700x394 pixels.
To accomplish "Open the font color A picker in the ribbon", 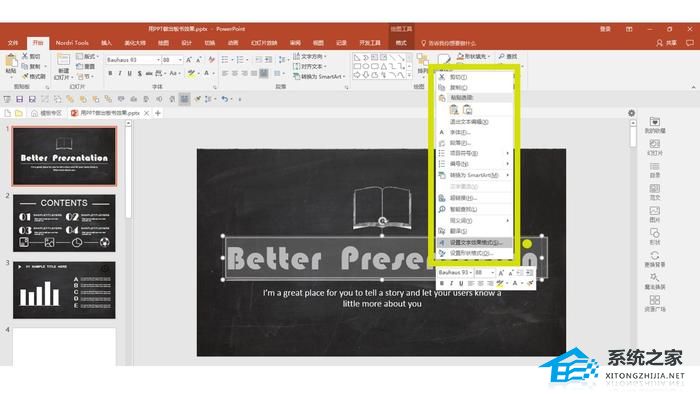I will coord(207,73).
